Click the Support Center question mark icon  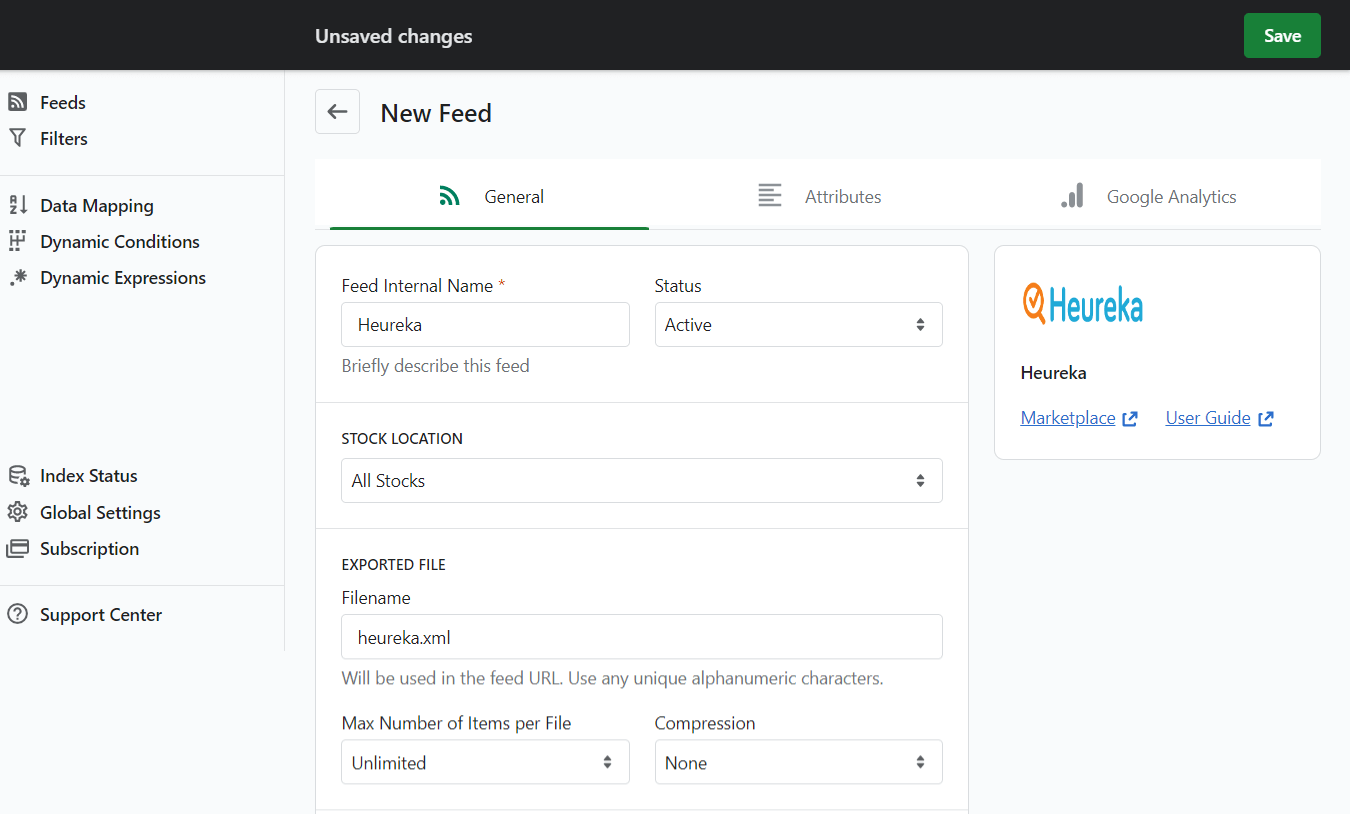click(x=17, y=614)
